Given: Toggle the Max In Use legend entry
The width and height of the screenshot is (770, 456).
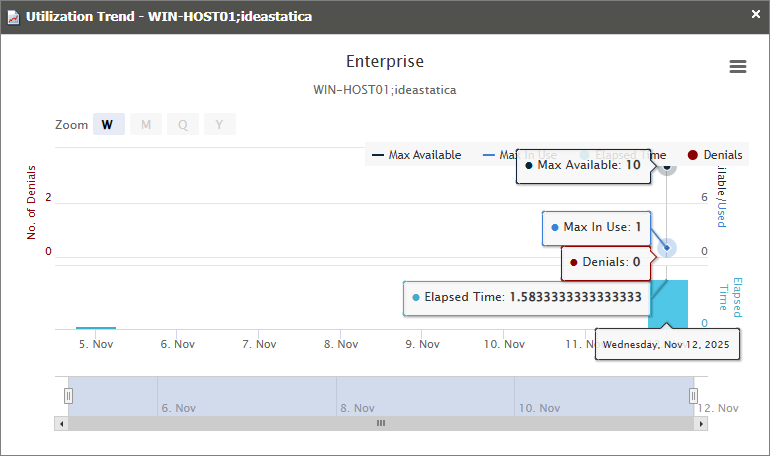Looking at the screenshot, I should point(505,155).
